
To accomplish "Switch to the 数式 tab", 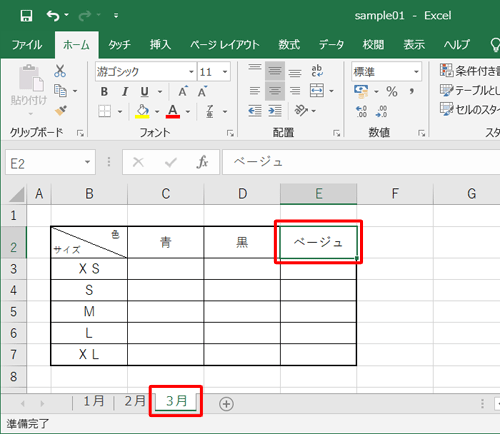I will click(x=289, y=45).
